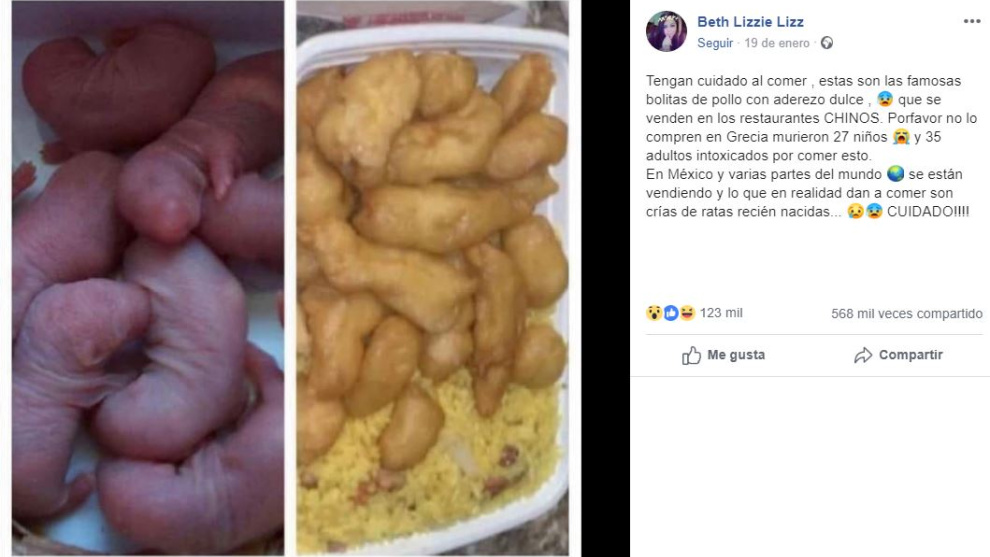Click the blue like reaction icon
The height and width of the screenshot is (557, 990).
tap(671, 313)
